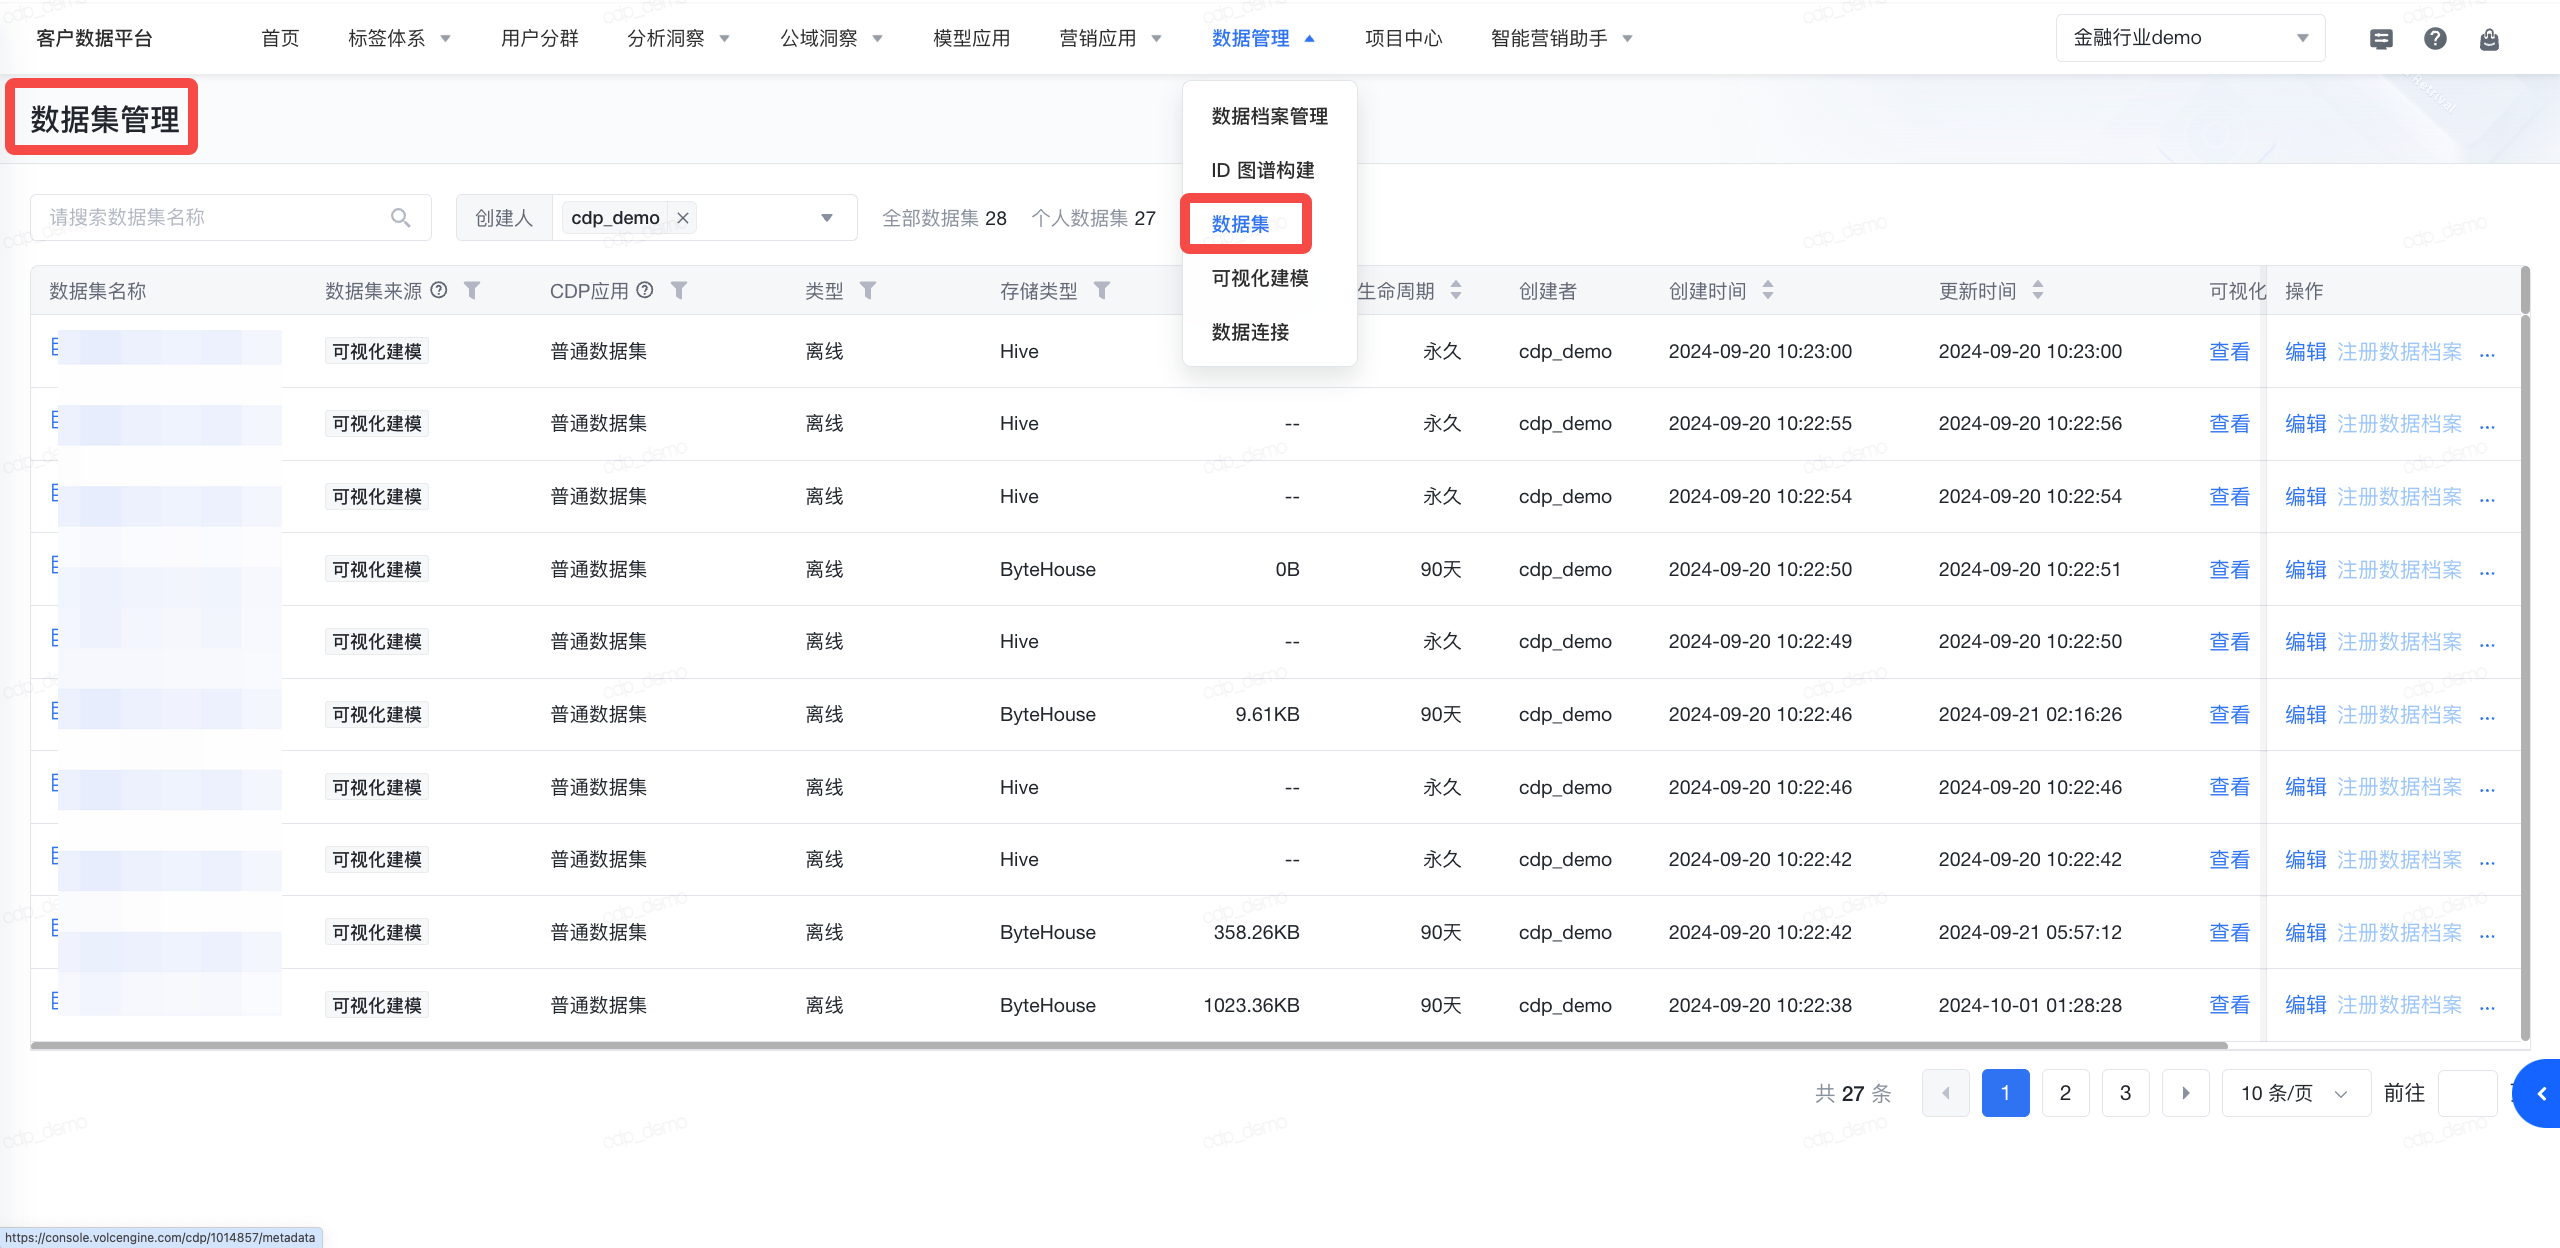Click 查看 for the 10:23:00 dataset
The height and width of the screenshot is (1248, 2560).
[2229, 352]
